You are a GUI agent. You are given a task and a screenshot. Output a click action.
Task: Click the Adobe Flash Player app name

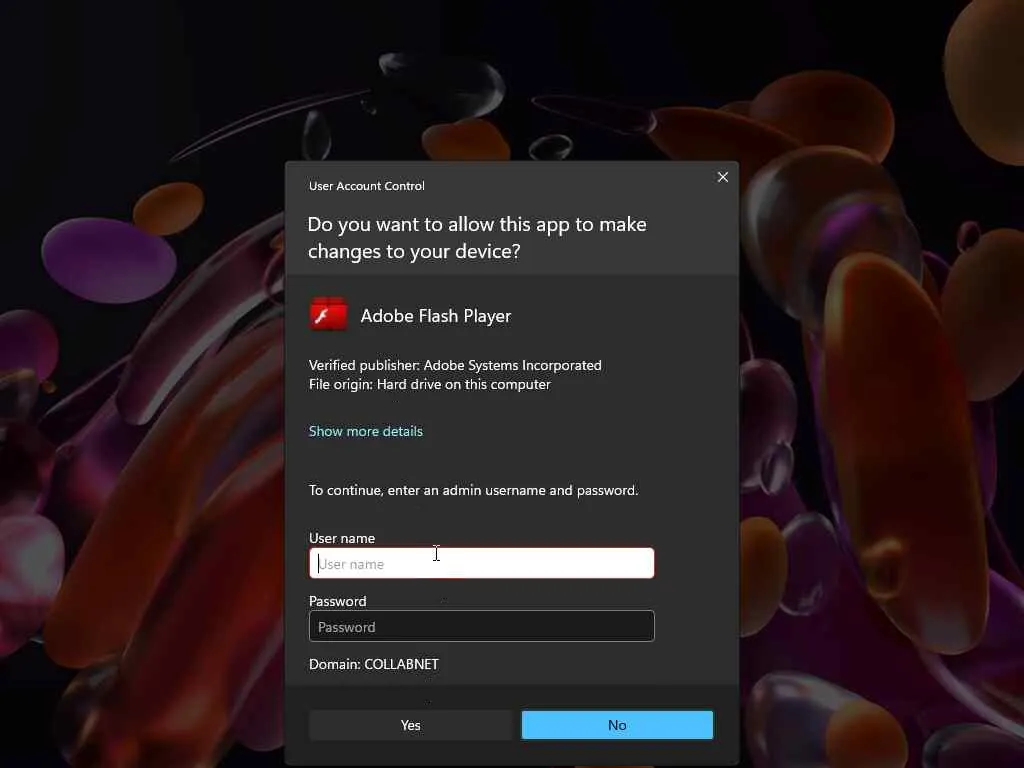pos(436,316)
